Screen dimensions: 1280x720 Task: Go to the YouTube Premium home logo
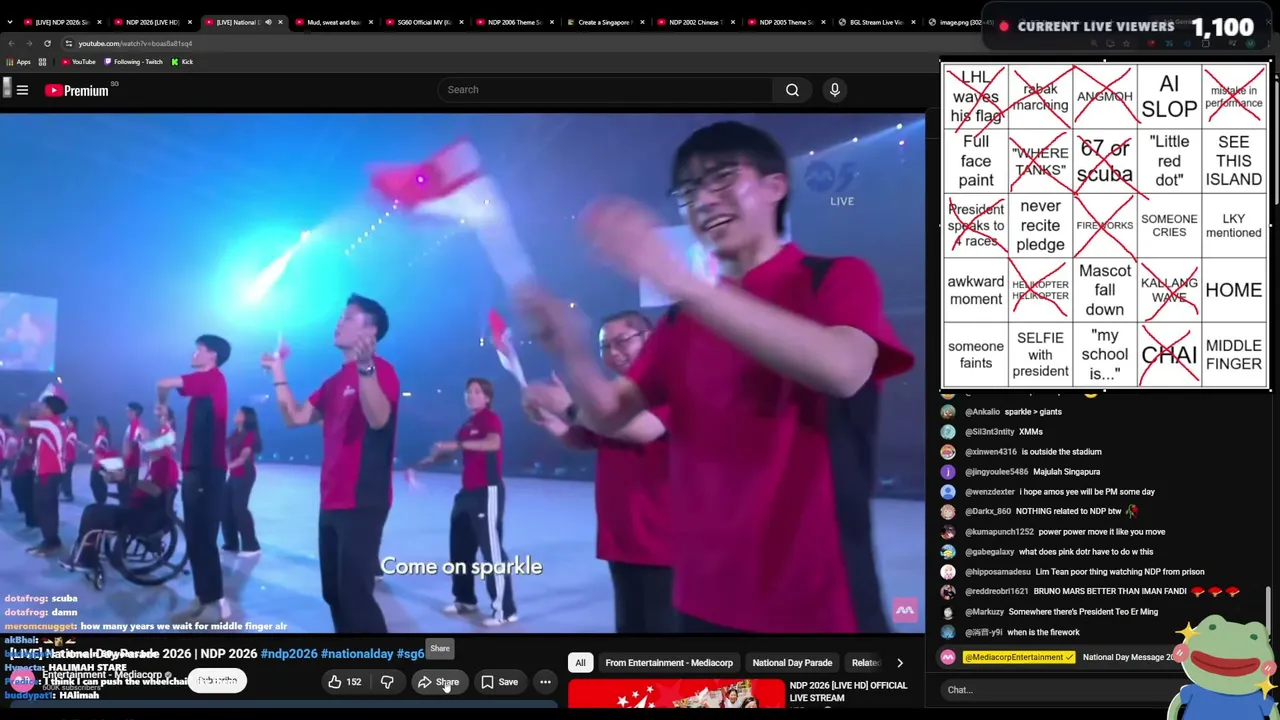click(x=77, y=90)
